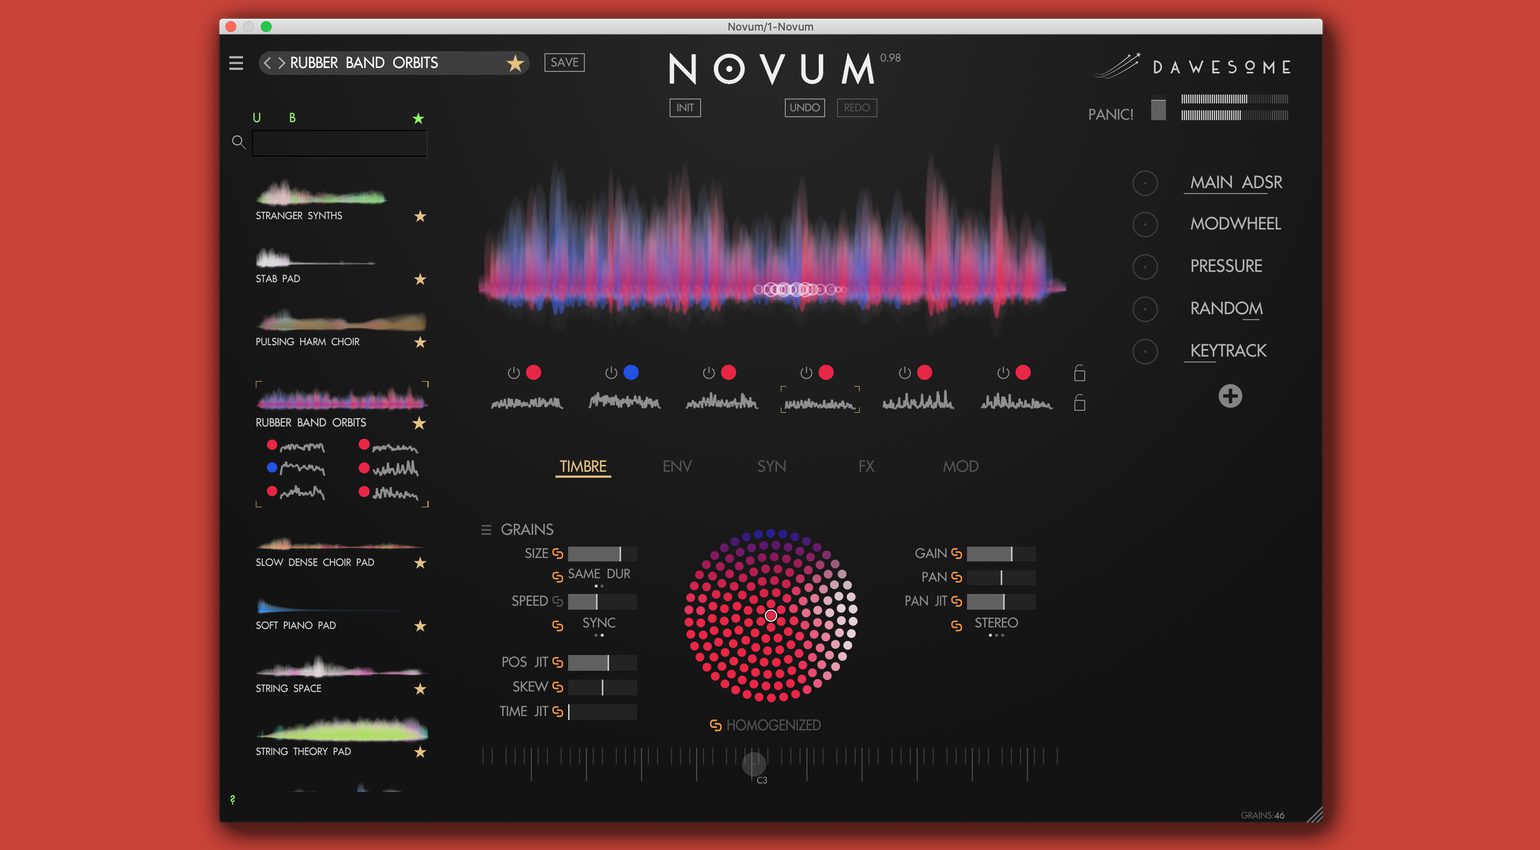The height and width of the screenshot is (850, 1540).
Task: Click the SKEW link icon
Action: 558,687
